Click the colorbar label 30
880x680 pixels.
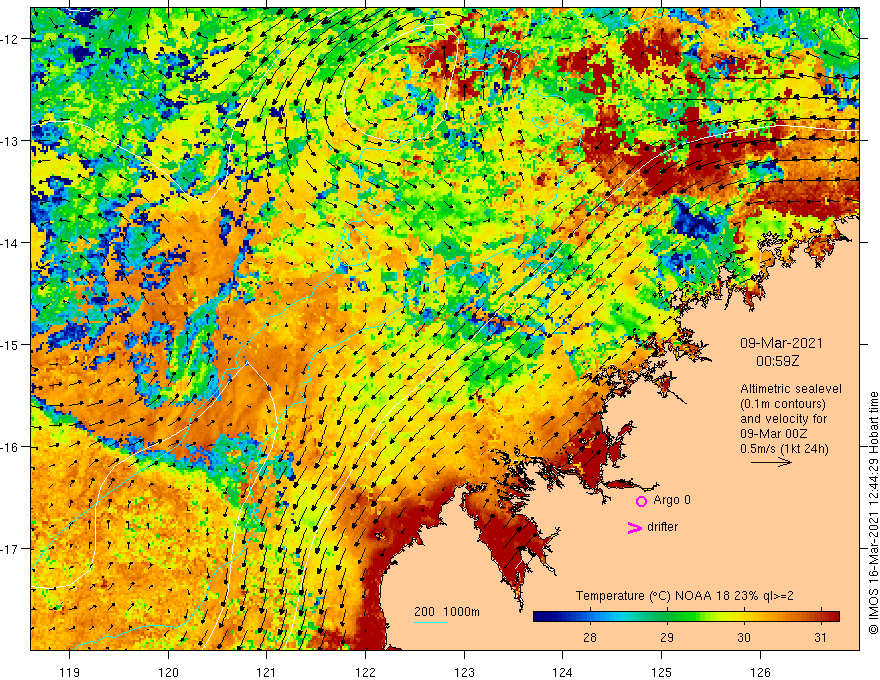[744, 637]
